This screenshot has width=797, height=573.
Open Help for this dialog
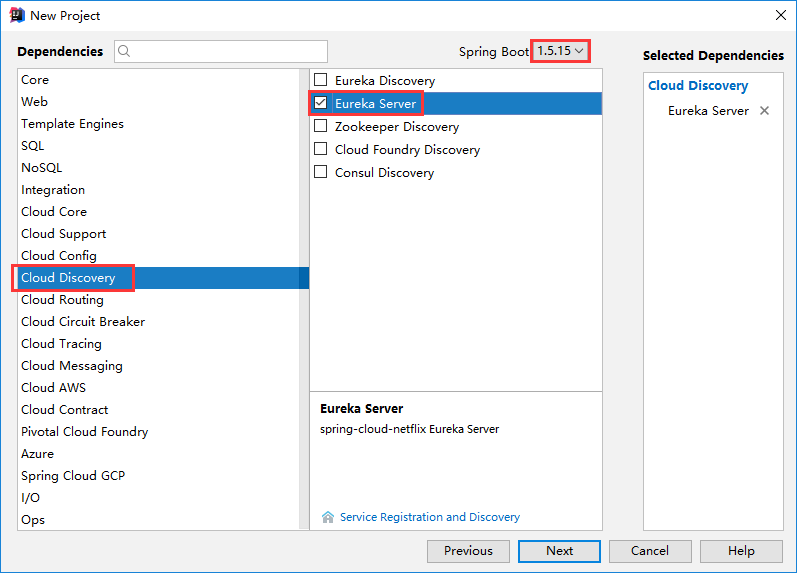pos(741,551)
